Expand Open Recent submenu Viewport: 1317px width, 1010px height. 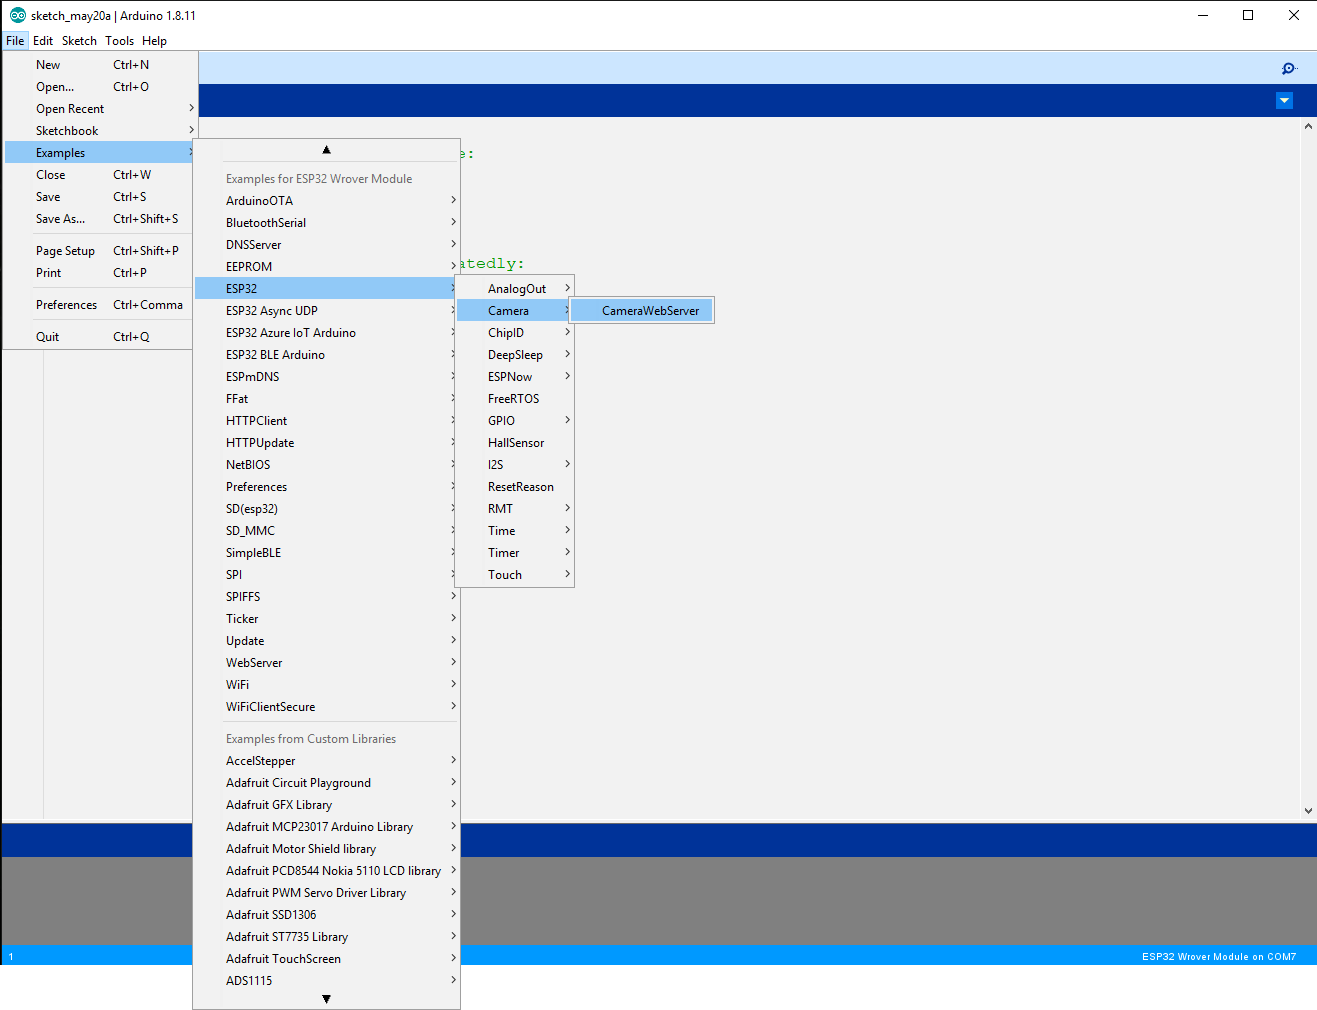tap(100, 109)
